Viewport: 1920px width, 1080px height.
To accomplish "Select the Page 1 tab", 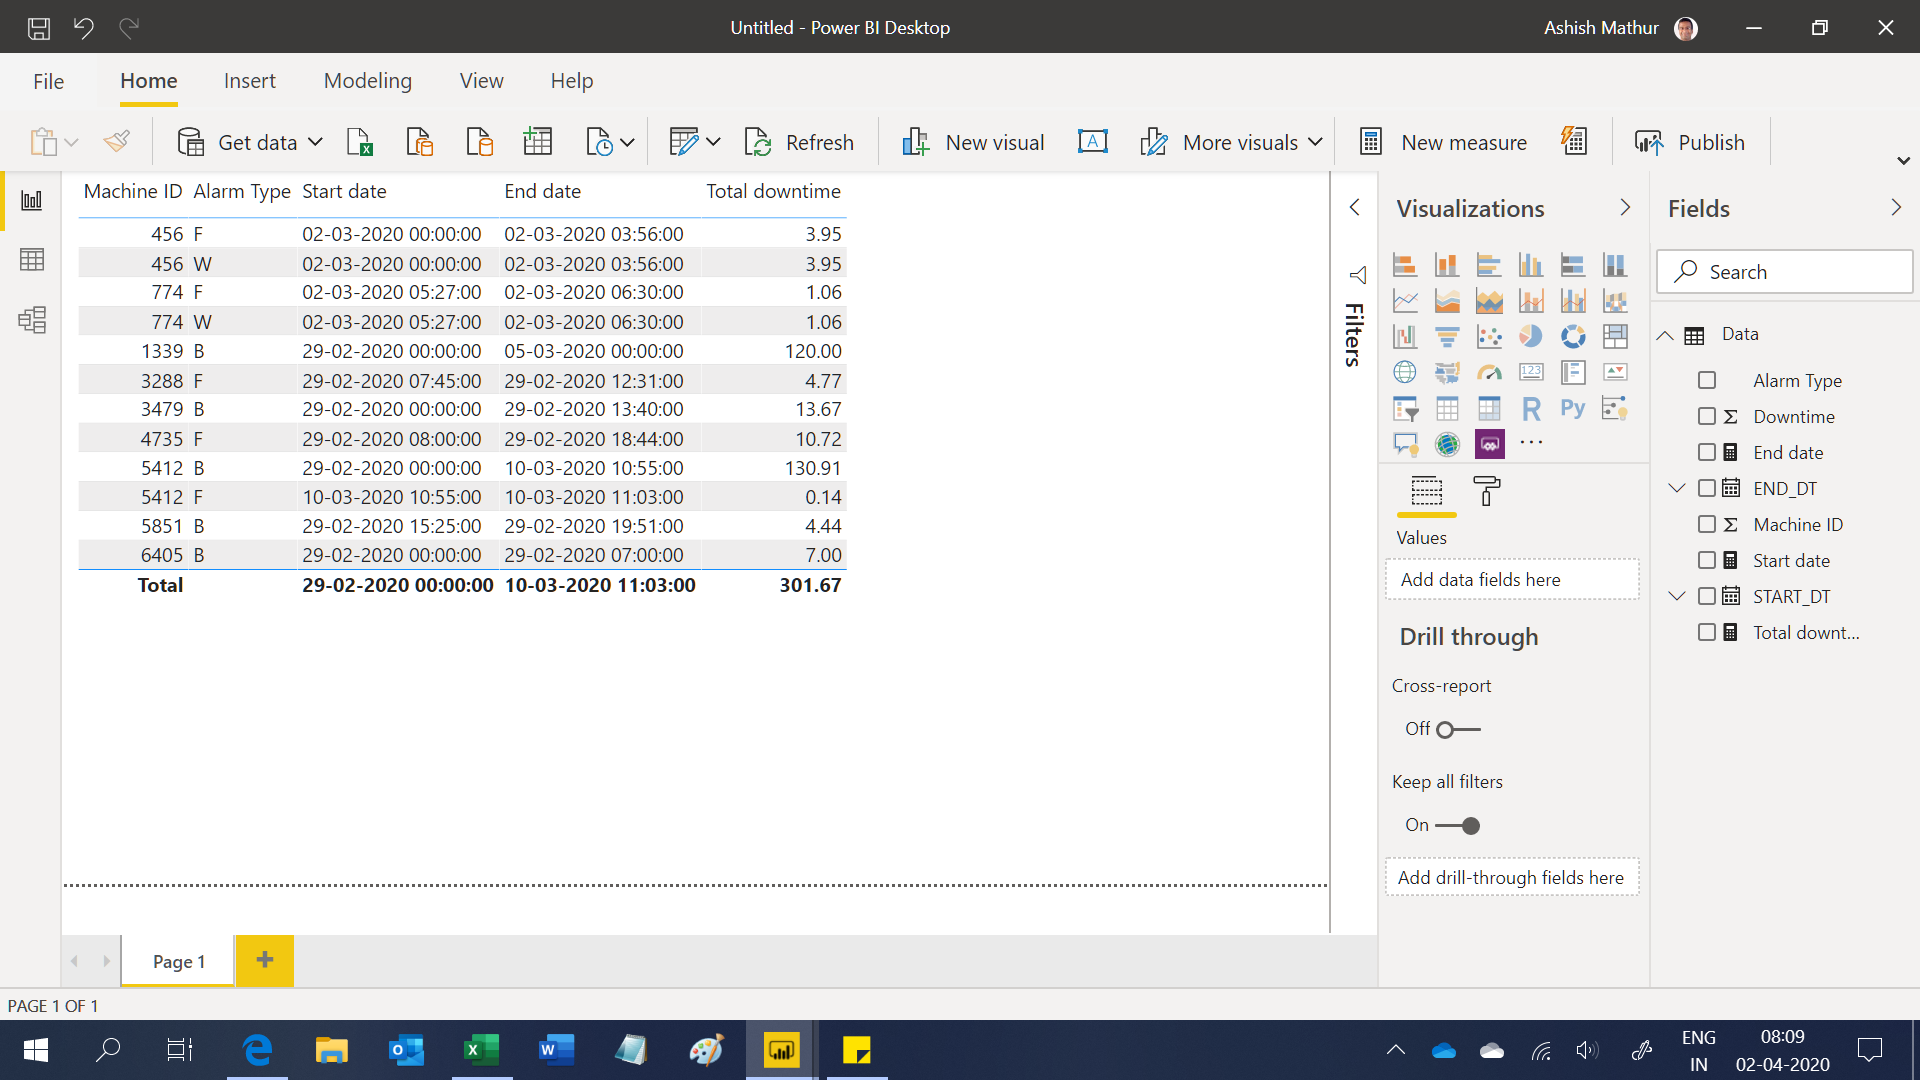I will [x=179, y=962].
